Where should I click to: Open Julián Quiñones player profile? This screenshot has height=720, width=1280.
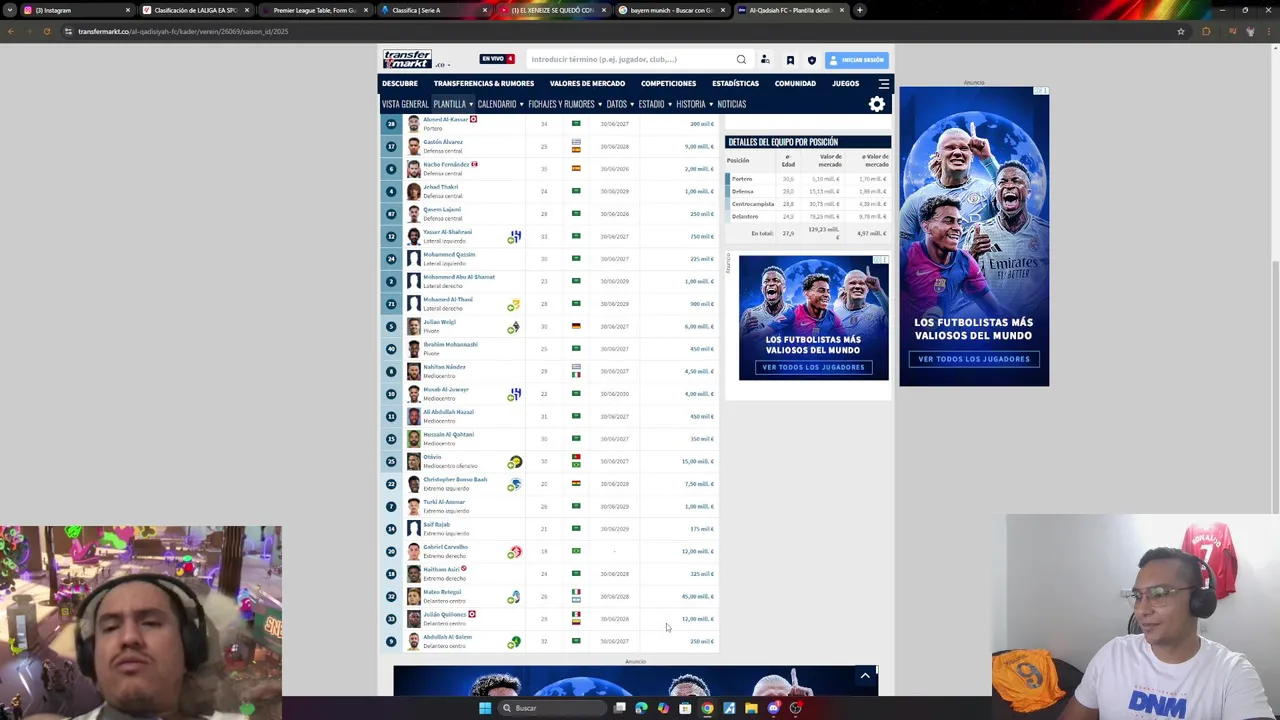tap(445, 614)
